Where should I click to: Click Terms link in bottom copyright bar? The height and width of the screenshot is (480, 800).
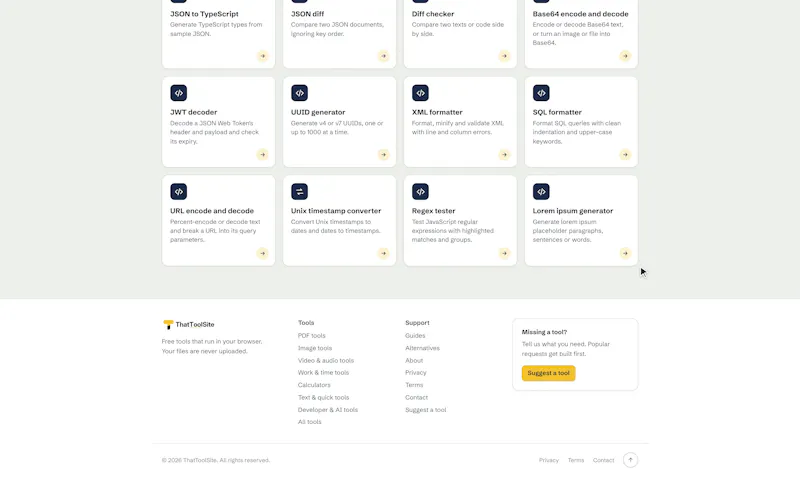click(x=576, y=460)
